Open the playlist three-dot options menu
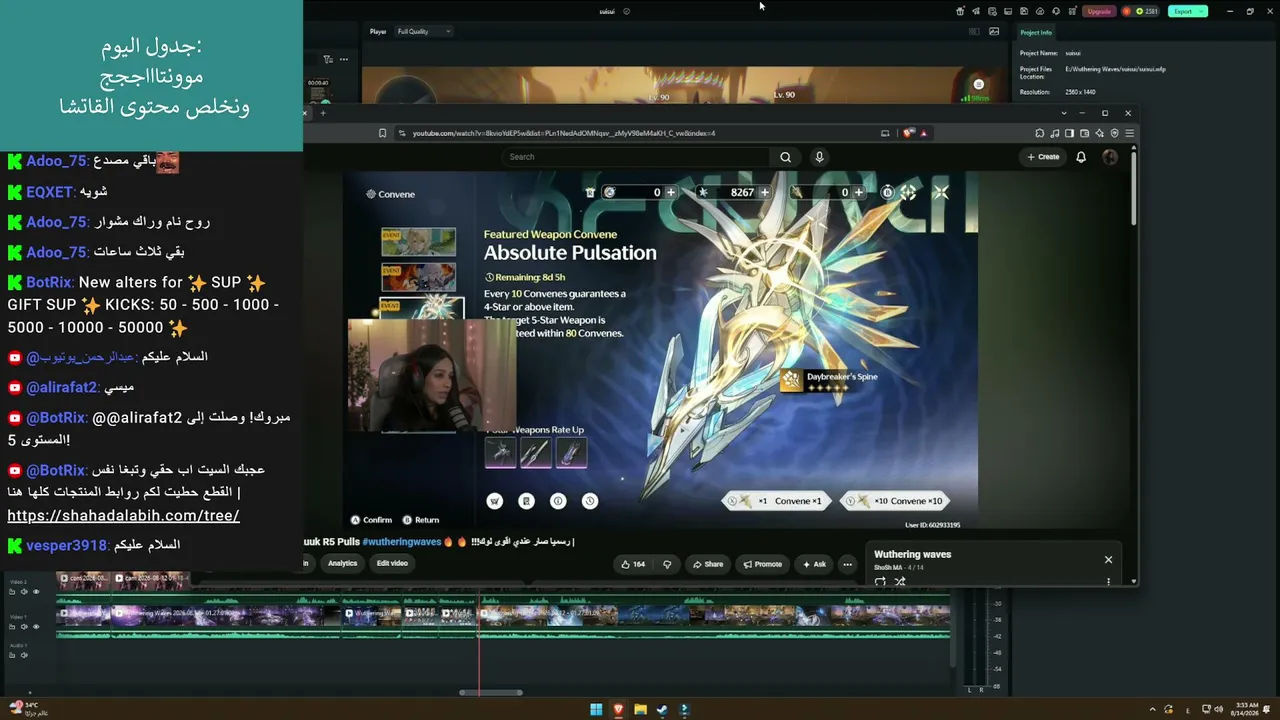Viewport: 1280px width, 720px height. (x=1108, y=581)
